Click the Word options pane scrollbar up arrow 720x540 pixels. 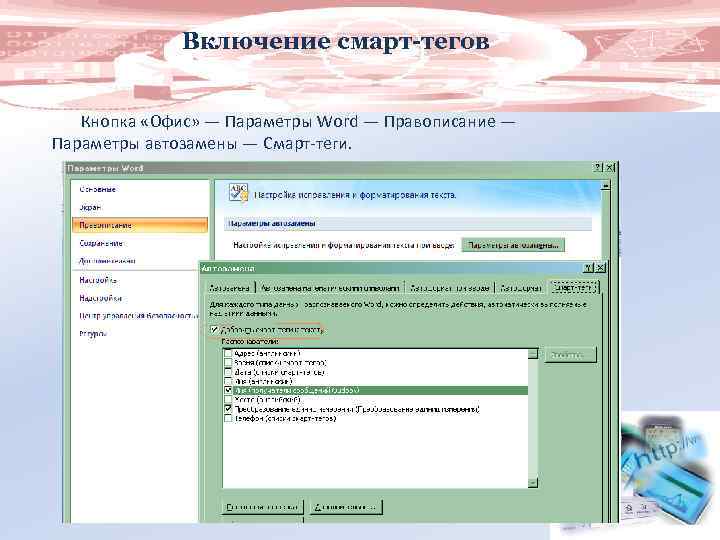click(606, 186)
